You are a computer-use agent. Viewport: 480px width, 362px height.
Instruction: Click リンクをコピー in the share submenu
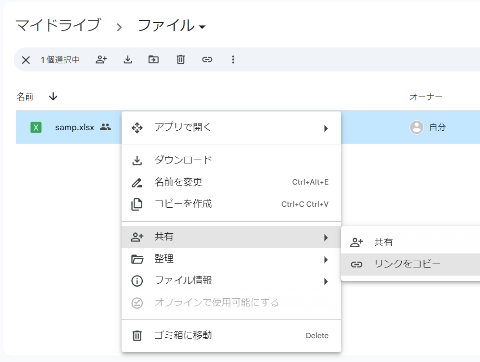(x=411, y=264)
